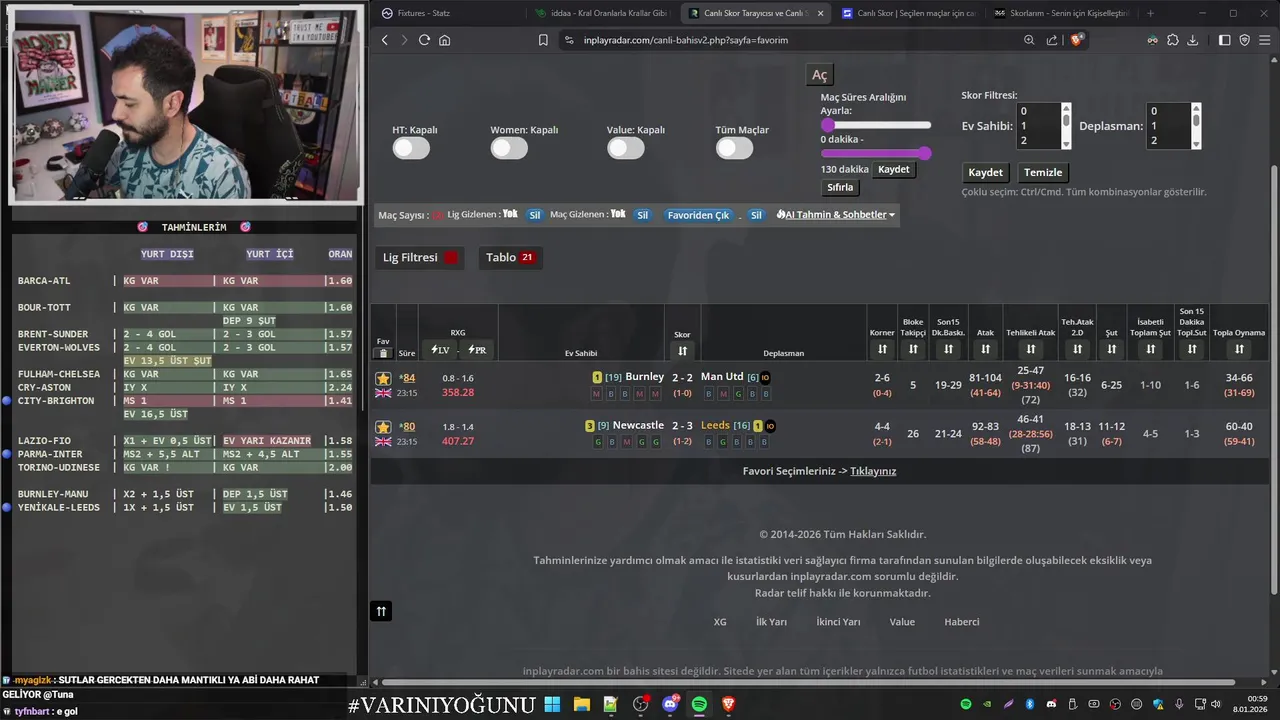Click the Bluetooth tray icon

pos(1030,704)
